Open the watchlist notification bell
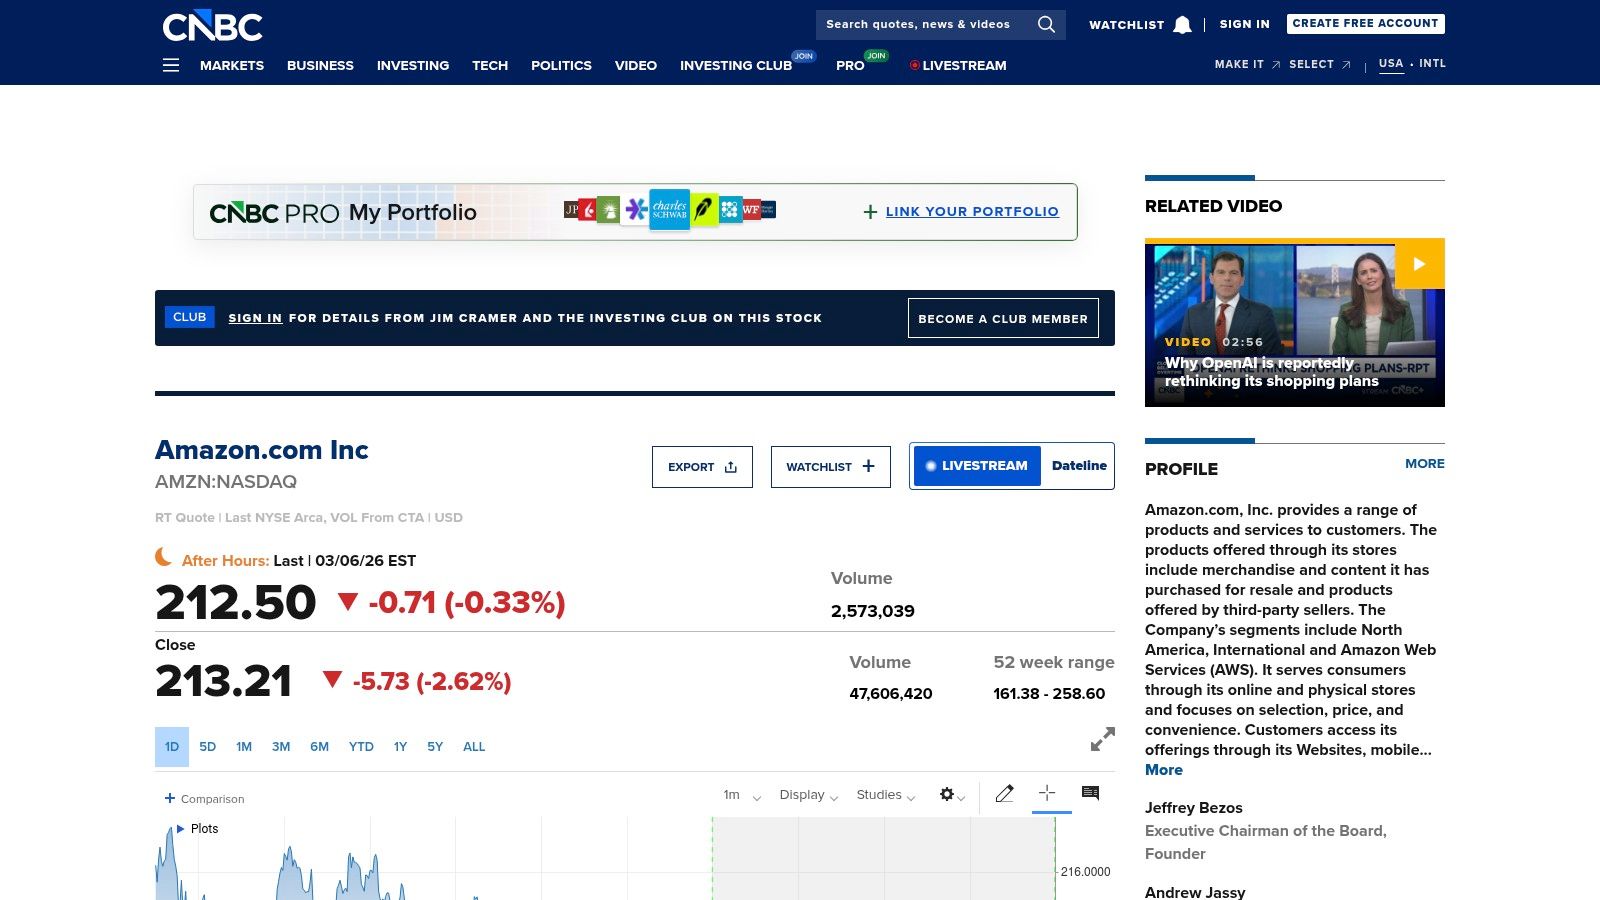The width and height of the screenshot is (1600, 900). pyautogui.click(x=1183, y=24)
